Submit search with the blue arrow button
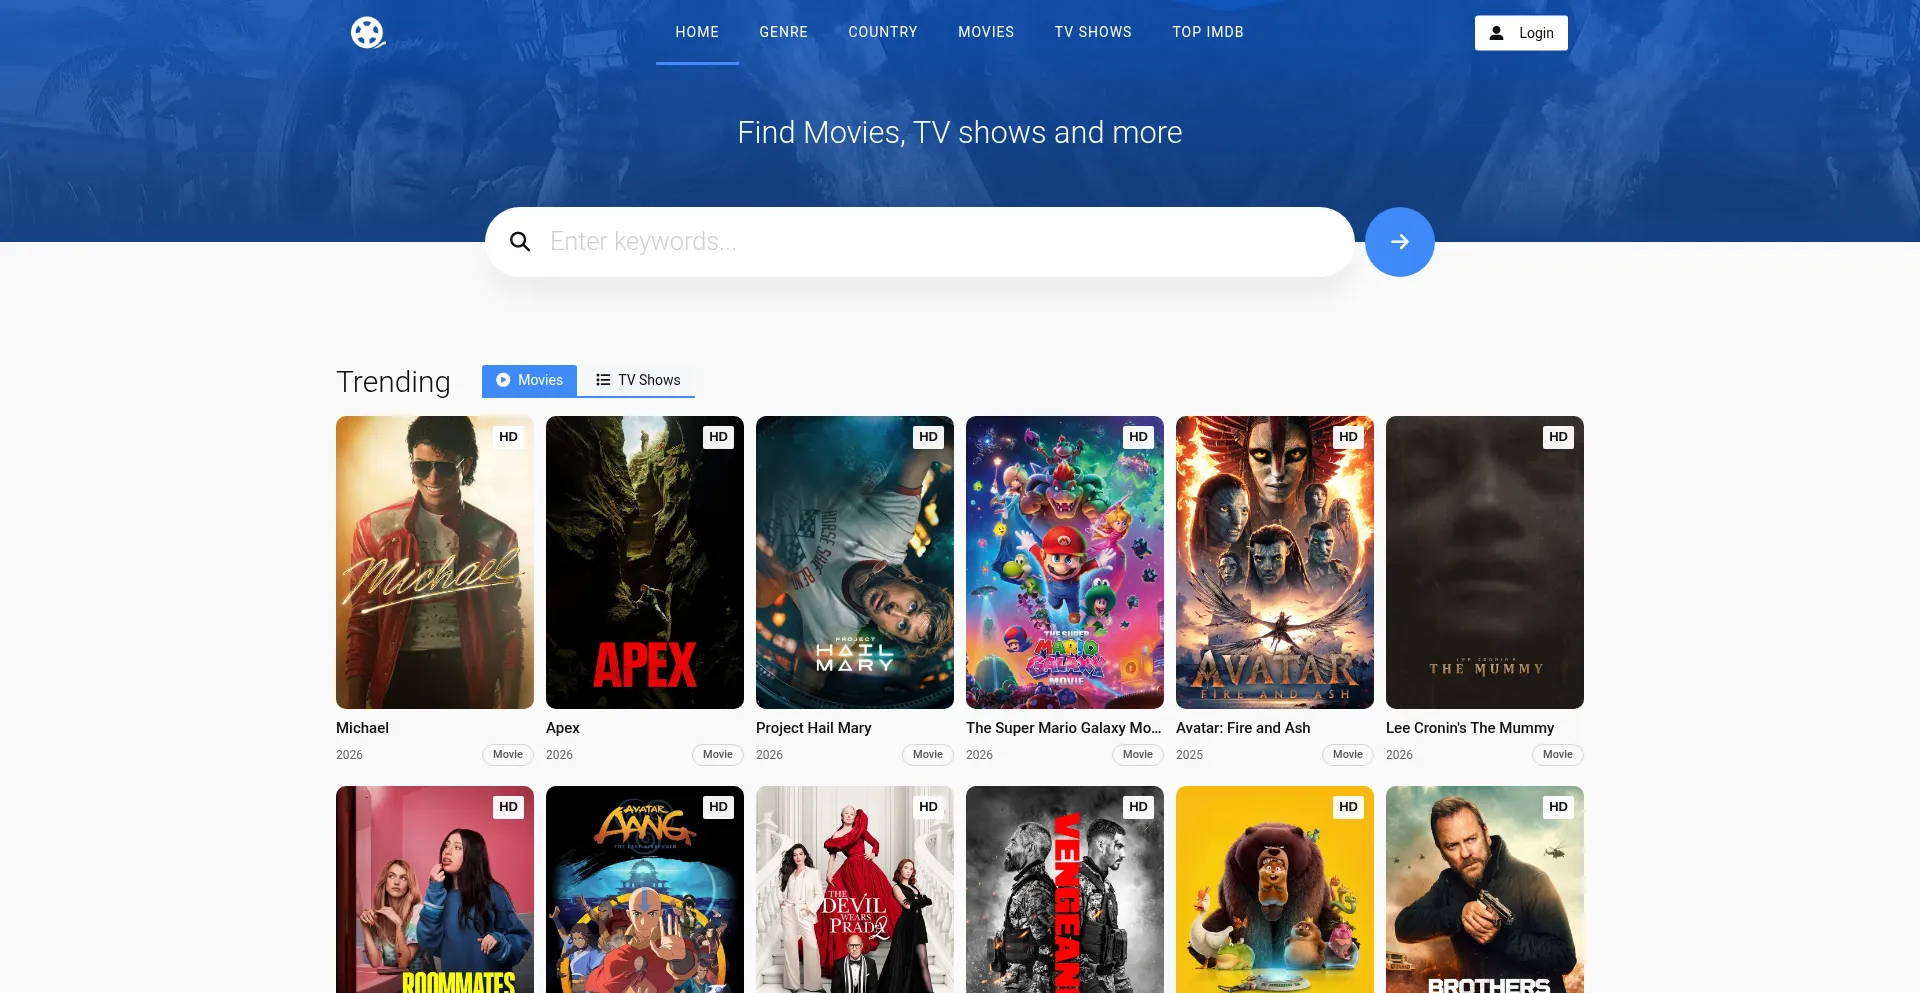1920x993 pixels. point(1400,242)
